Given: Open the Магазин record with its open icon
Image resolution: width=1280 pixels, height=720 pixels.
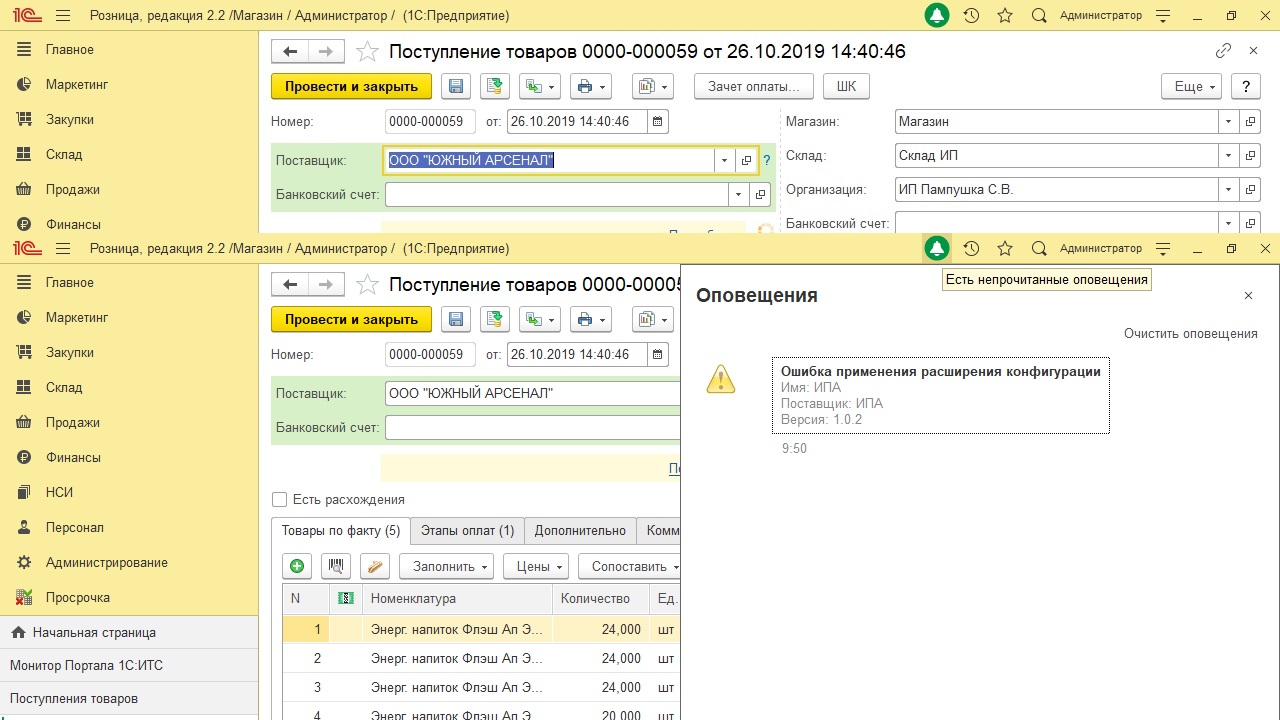Looking at the screenshot, I should (x=1250, y=121).
